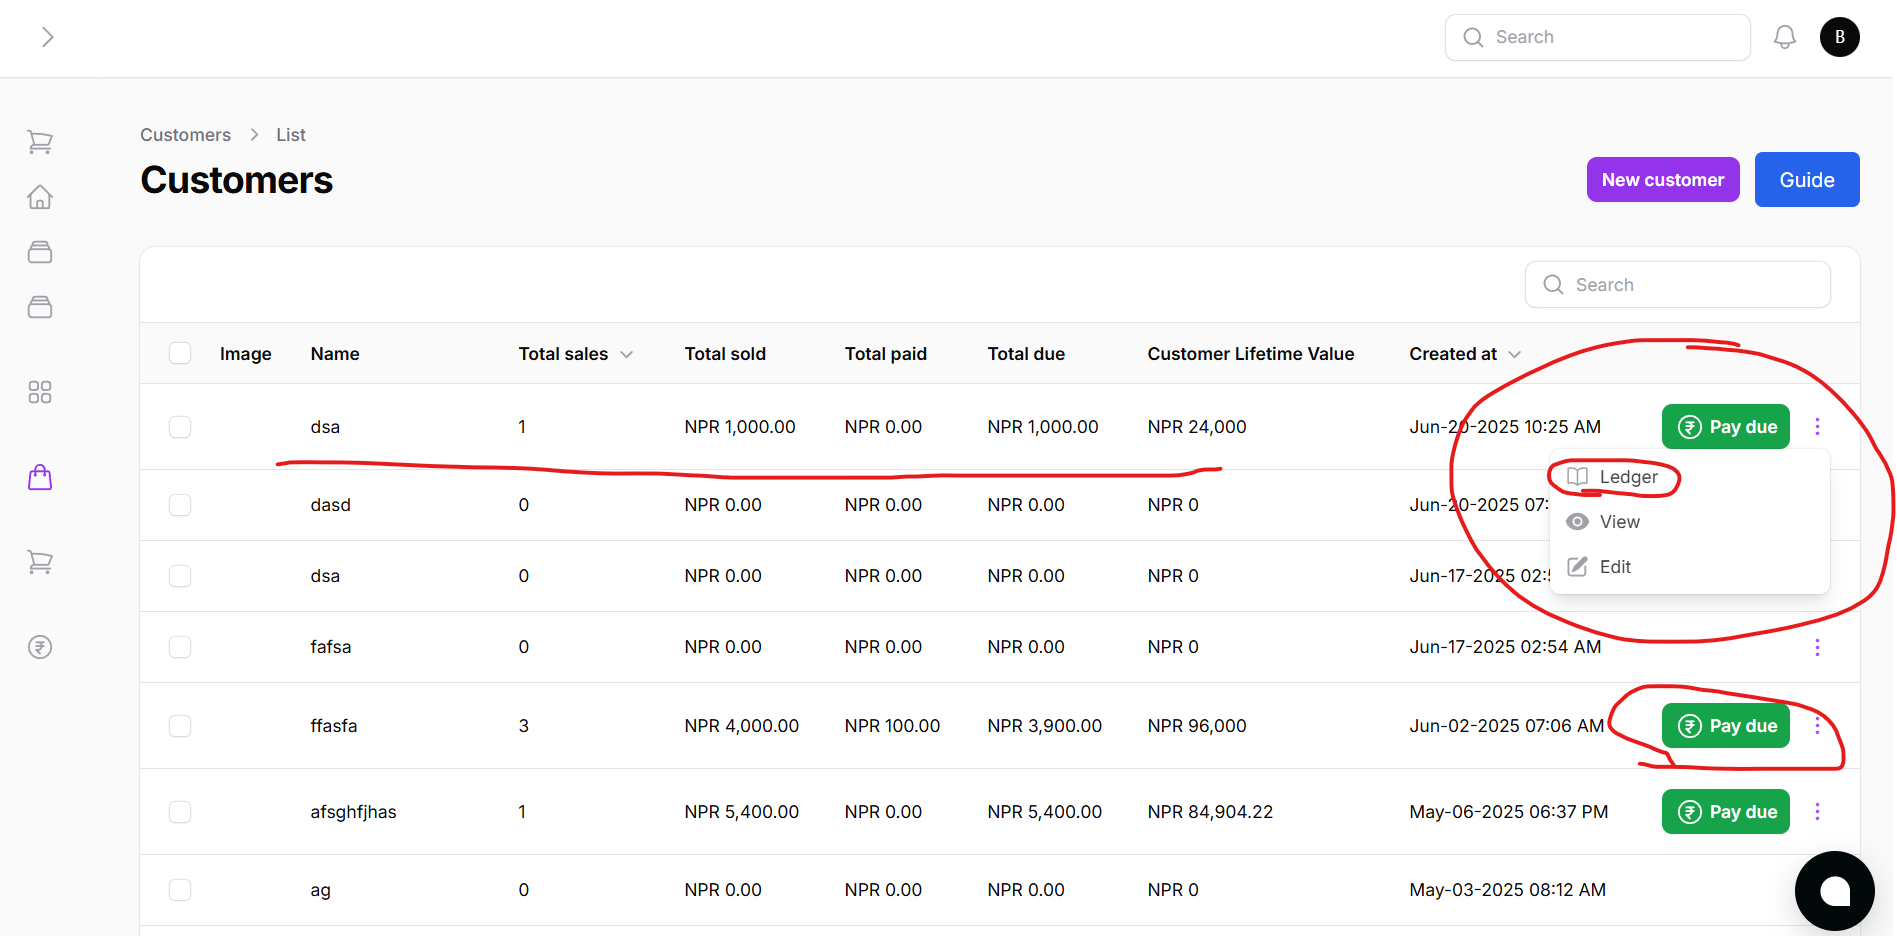The height and width of the screenshot is (936, 1897).
Task: Expand the sidebar with chevron arrow
Action: coord(47,37)
